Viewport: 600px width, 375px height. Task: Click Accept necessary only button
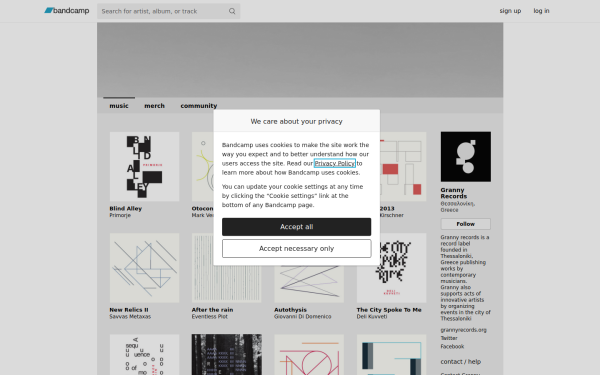pos(297,249)
